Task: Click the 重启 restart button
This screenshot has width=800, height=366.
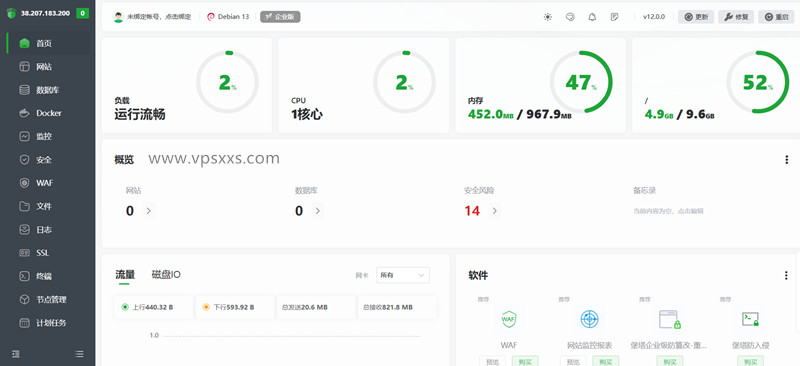Action: [776, 17]
